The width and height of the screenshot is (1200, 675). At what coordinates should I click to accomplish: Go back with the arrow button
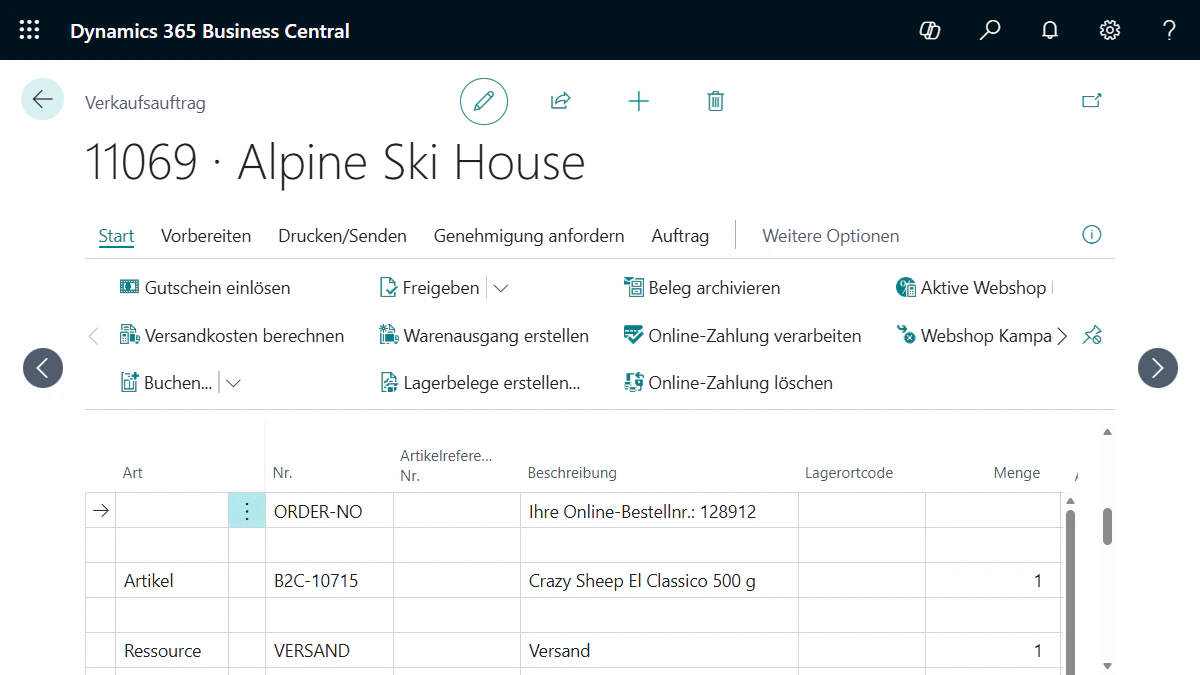pyautogui.click(x=43, y=99)
